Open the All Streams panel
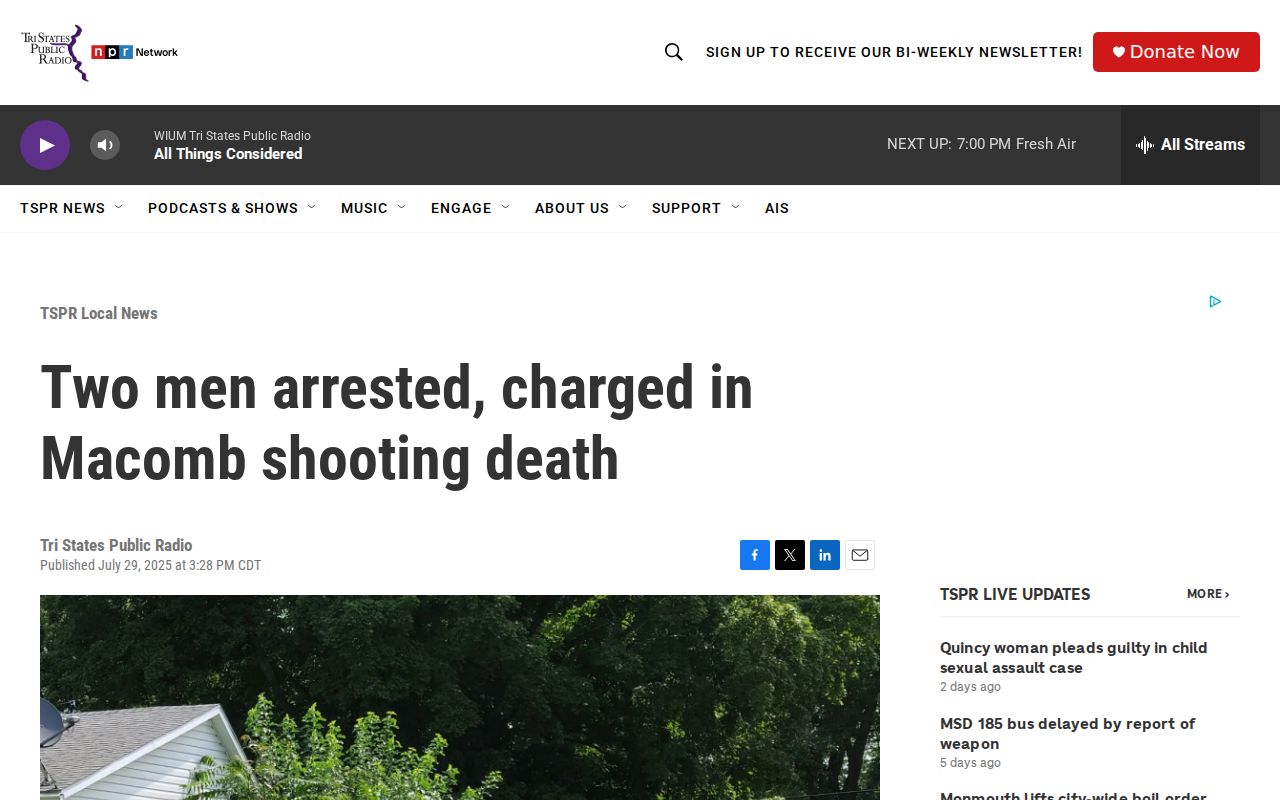Viewport: 1280px width, 800px height. point(1190,145)
